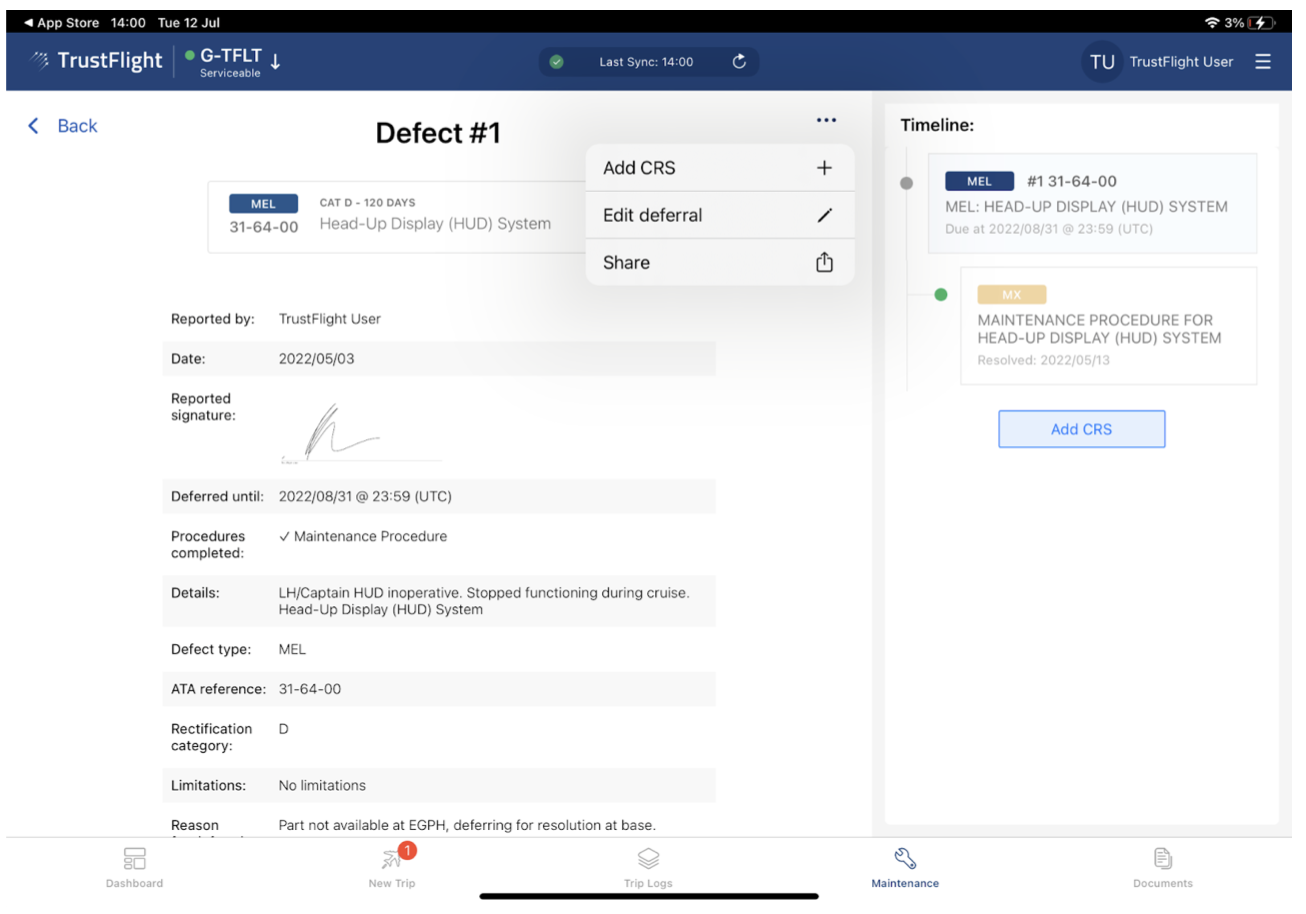Open the three-dot more options menu
The width and height of the screenshot is (1306, 914).
[x=825, y=121]
